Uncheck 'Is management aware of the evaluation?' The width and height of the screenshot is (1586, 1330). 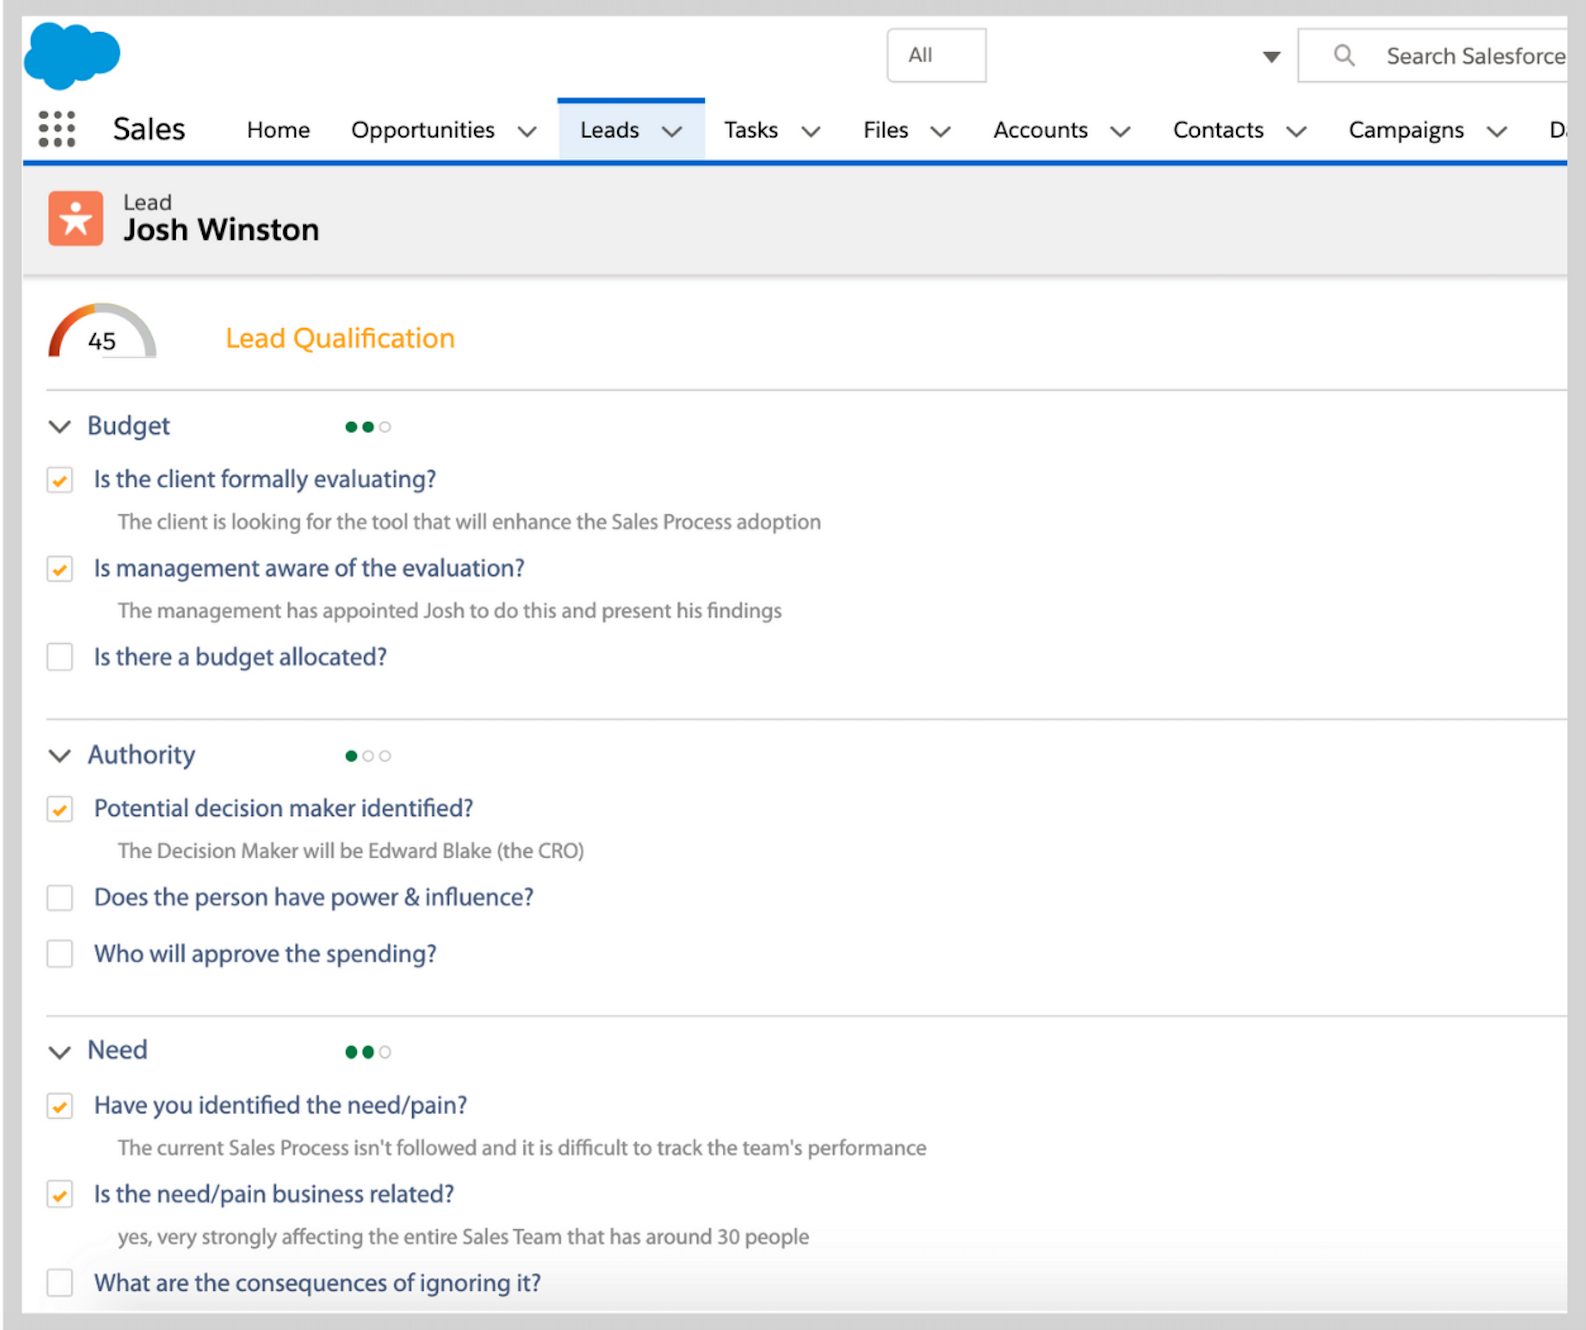[60, 569]
